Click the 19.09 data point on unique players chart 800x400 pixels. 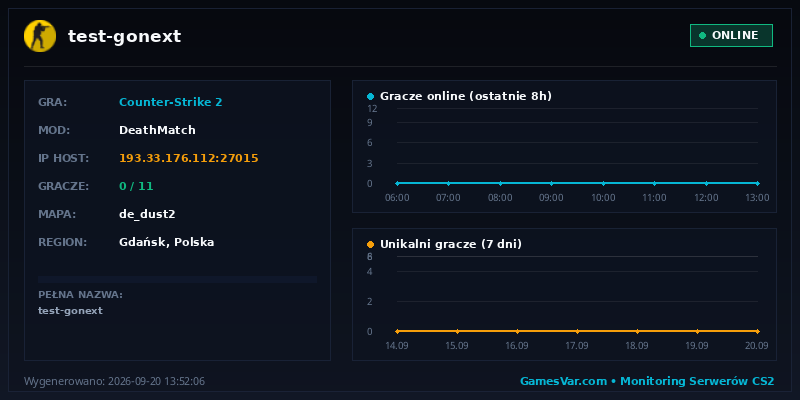697,331
